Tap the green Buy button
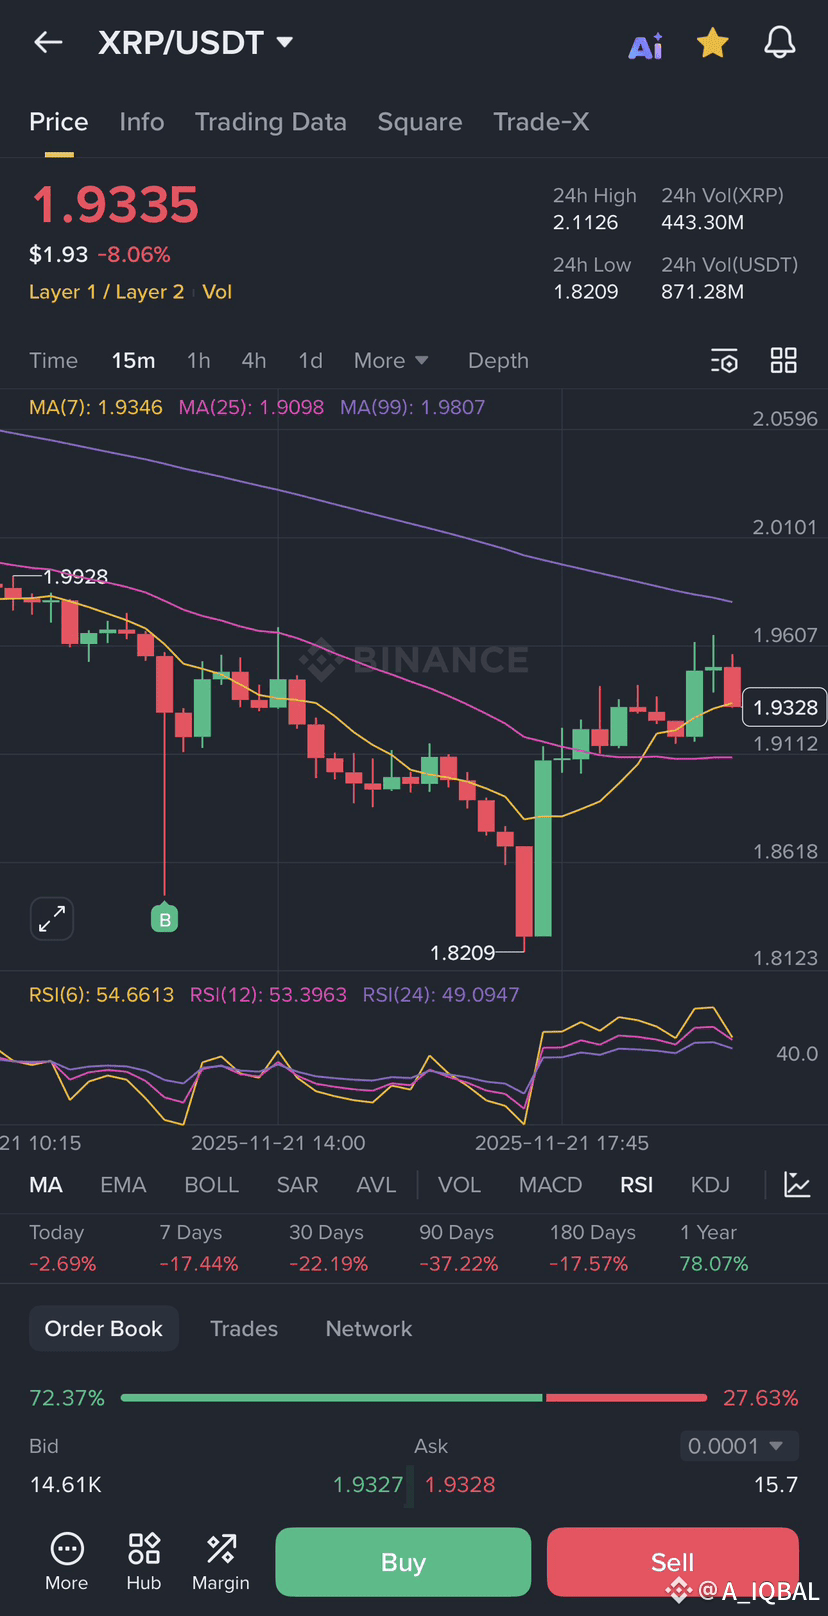The height and width of the screenshot is (1616, 828). click(x=403, y=1562)
